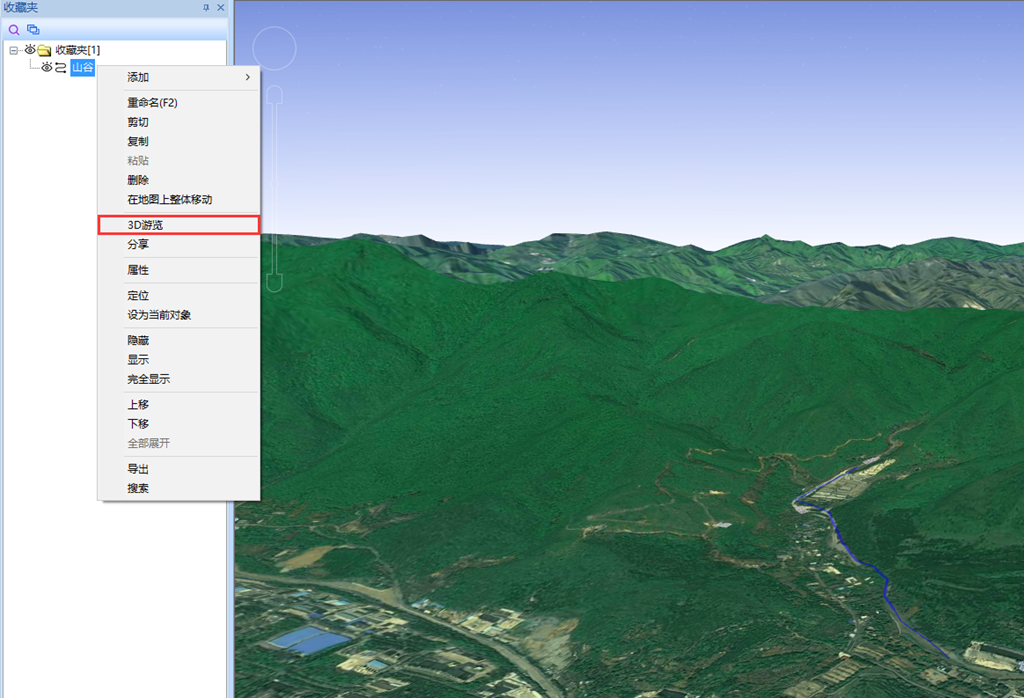Screen dimensions: 1024x698
Task: Toggle visibility eye of 山谷 track
Action: tap(46, 67)
